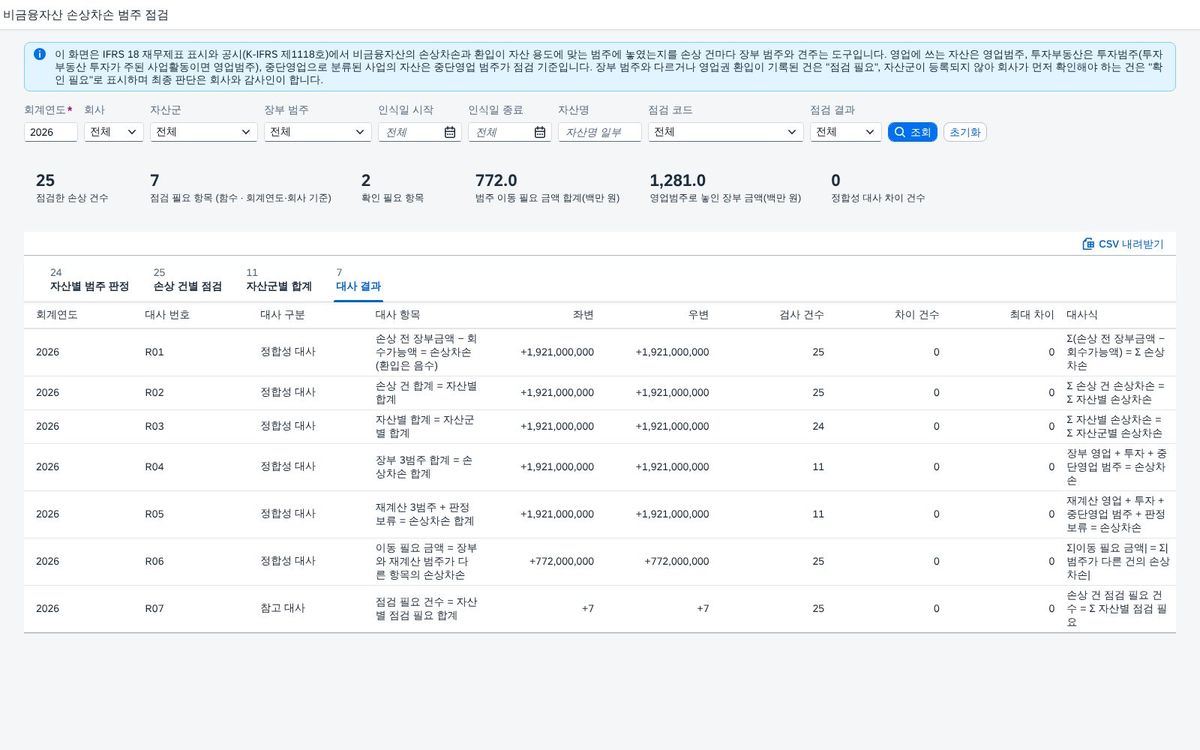Click the 24 검사 건수 value in R03
Viewport: 1200px width, 750px height.
(818, 427)
